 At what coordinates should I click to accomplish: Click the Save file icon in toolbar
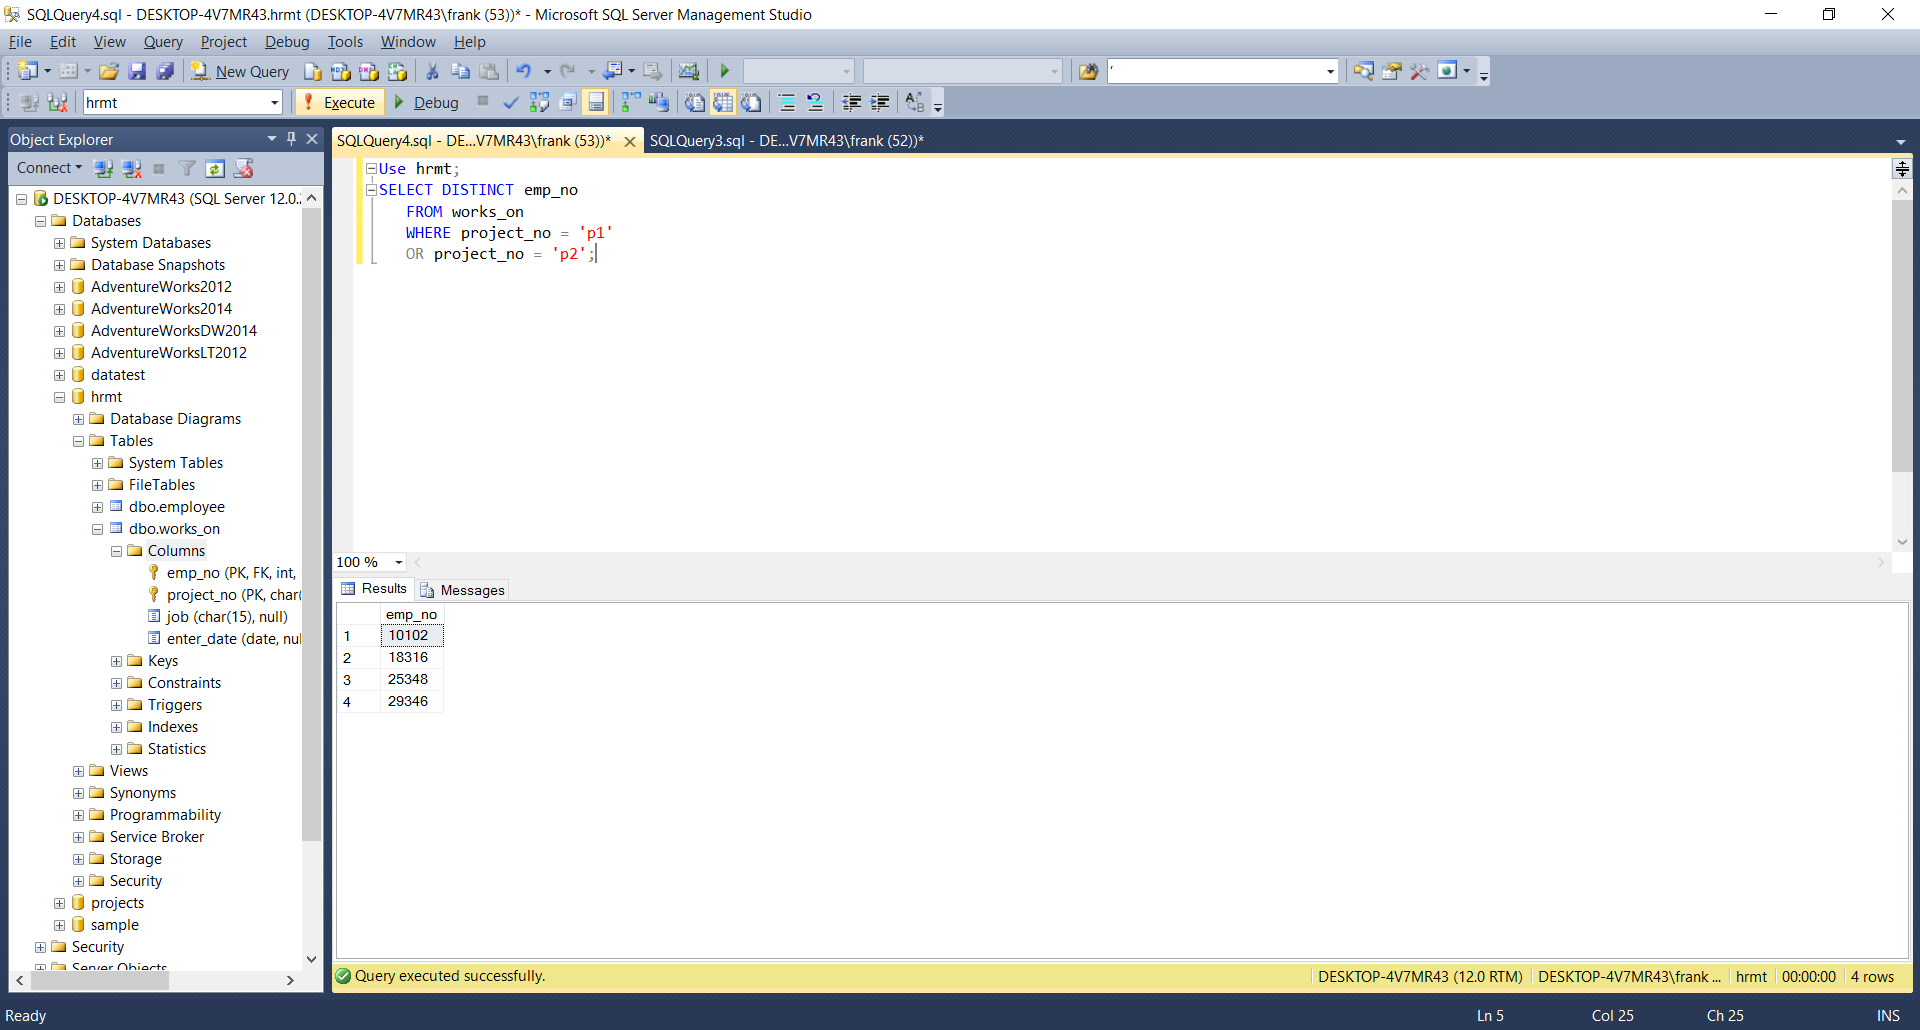(137, 71)
